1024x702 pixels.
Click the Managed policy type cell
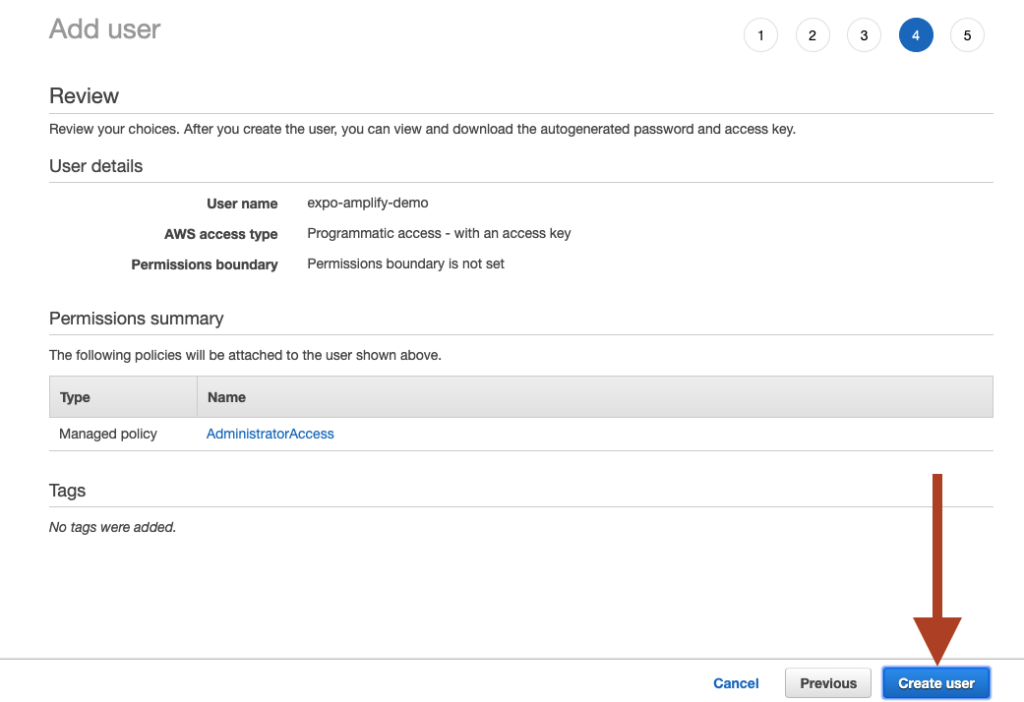point(108,434)
